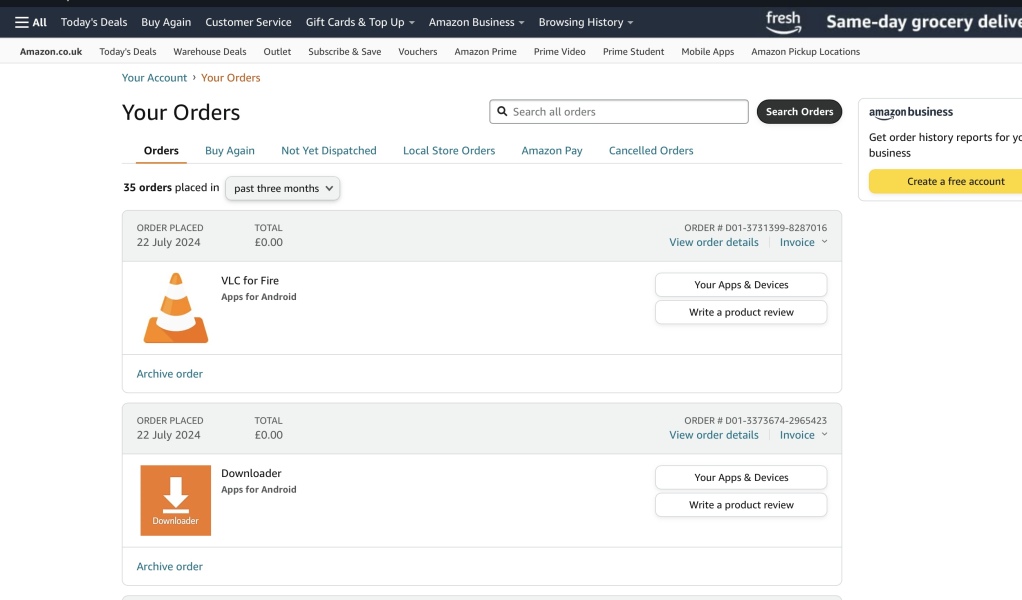The height and width of the screenshot is (600, 1022).
Task: Go to Your Account breadcrumb link
Action: coord(154,78)
